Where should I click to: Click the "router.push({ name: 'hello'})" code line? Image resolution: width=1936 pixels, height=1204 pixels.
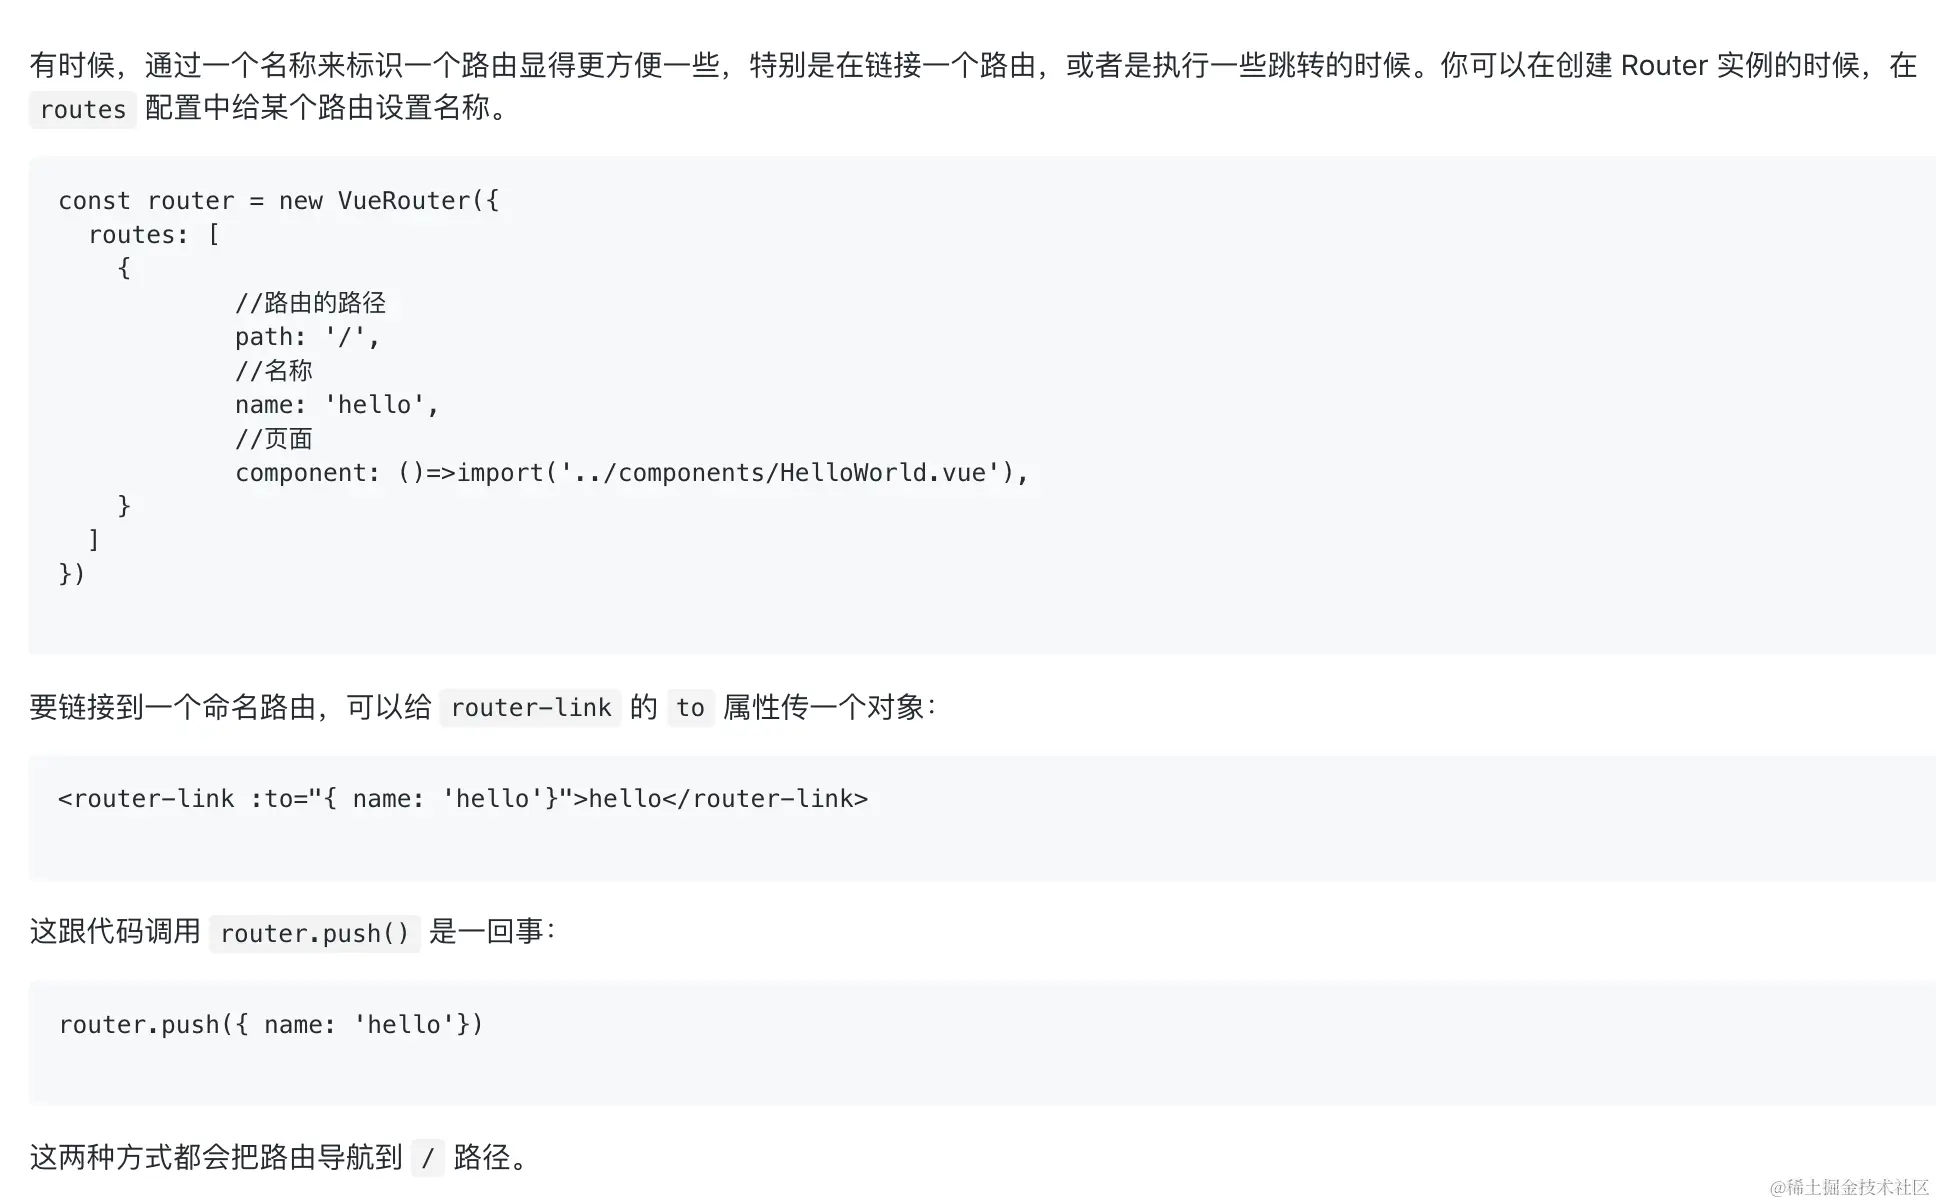tap(270, 1025)
